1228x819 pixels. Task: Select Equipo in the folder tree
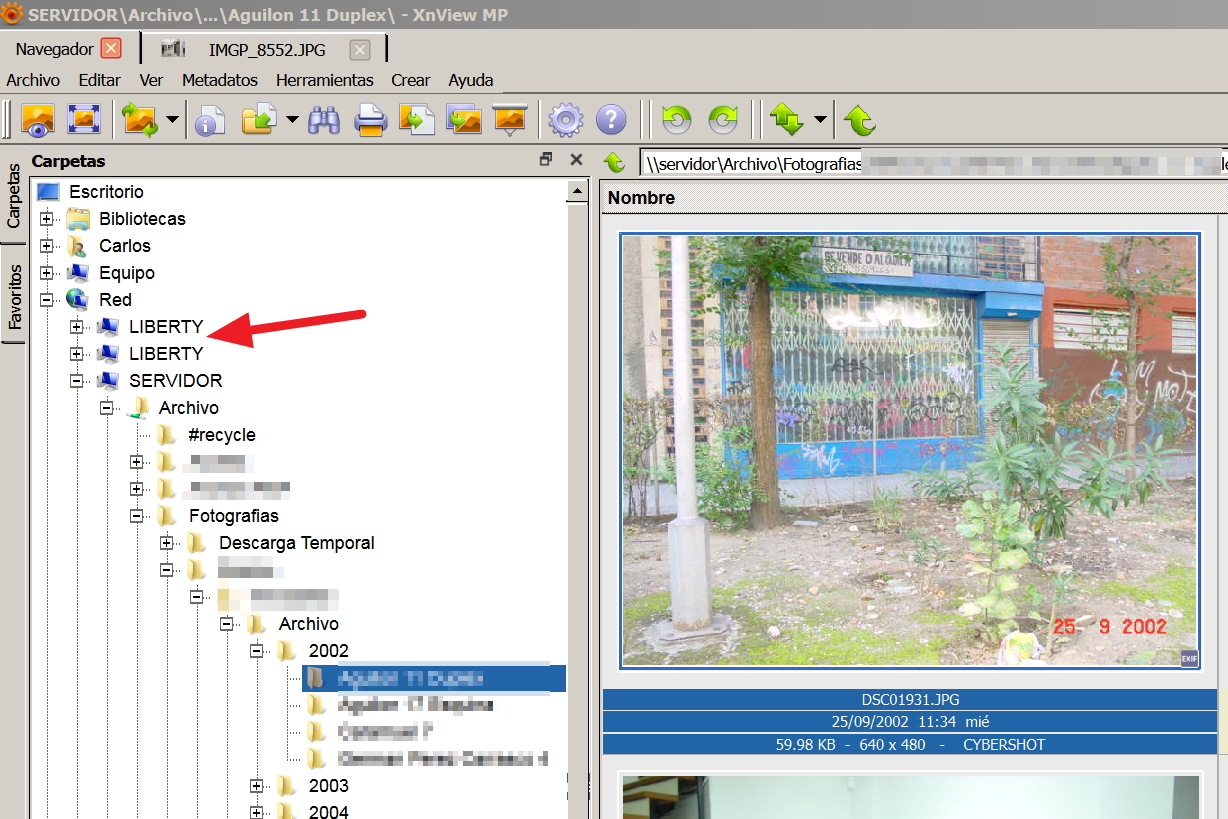(127, 273)
